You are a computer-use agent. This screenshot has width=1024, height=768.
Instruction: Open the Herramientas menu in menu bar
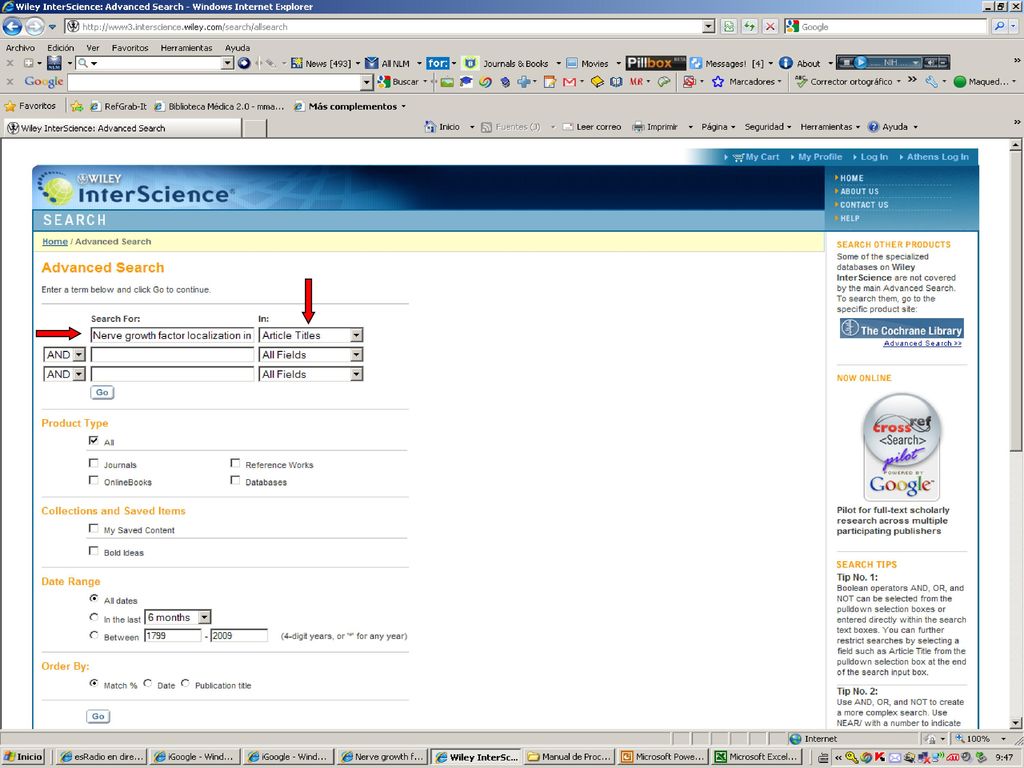187,48
